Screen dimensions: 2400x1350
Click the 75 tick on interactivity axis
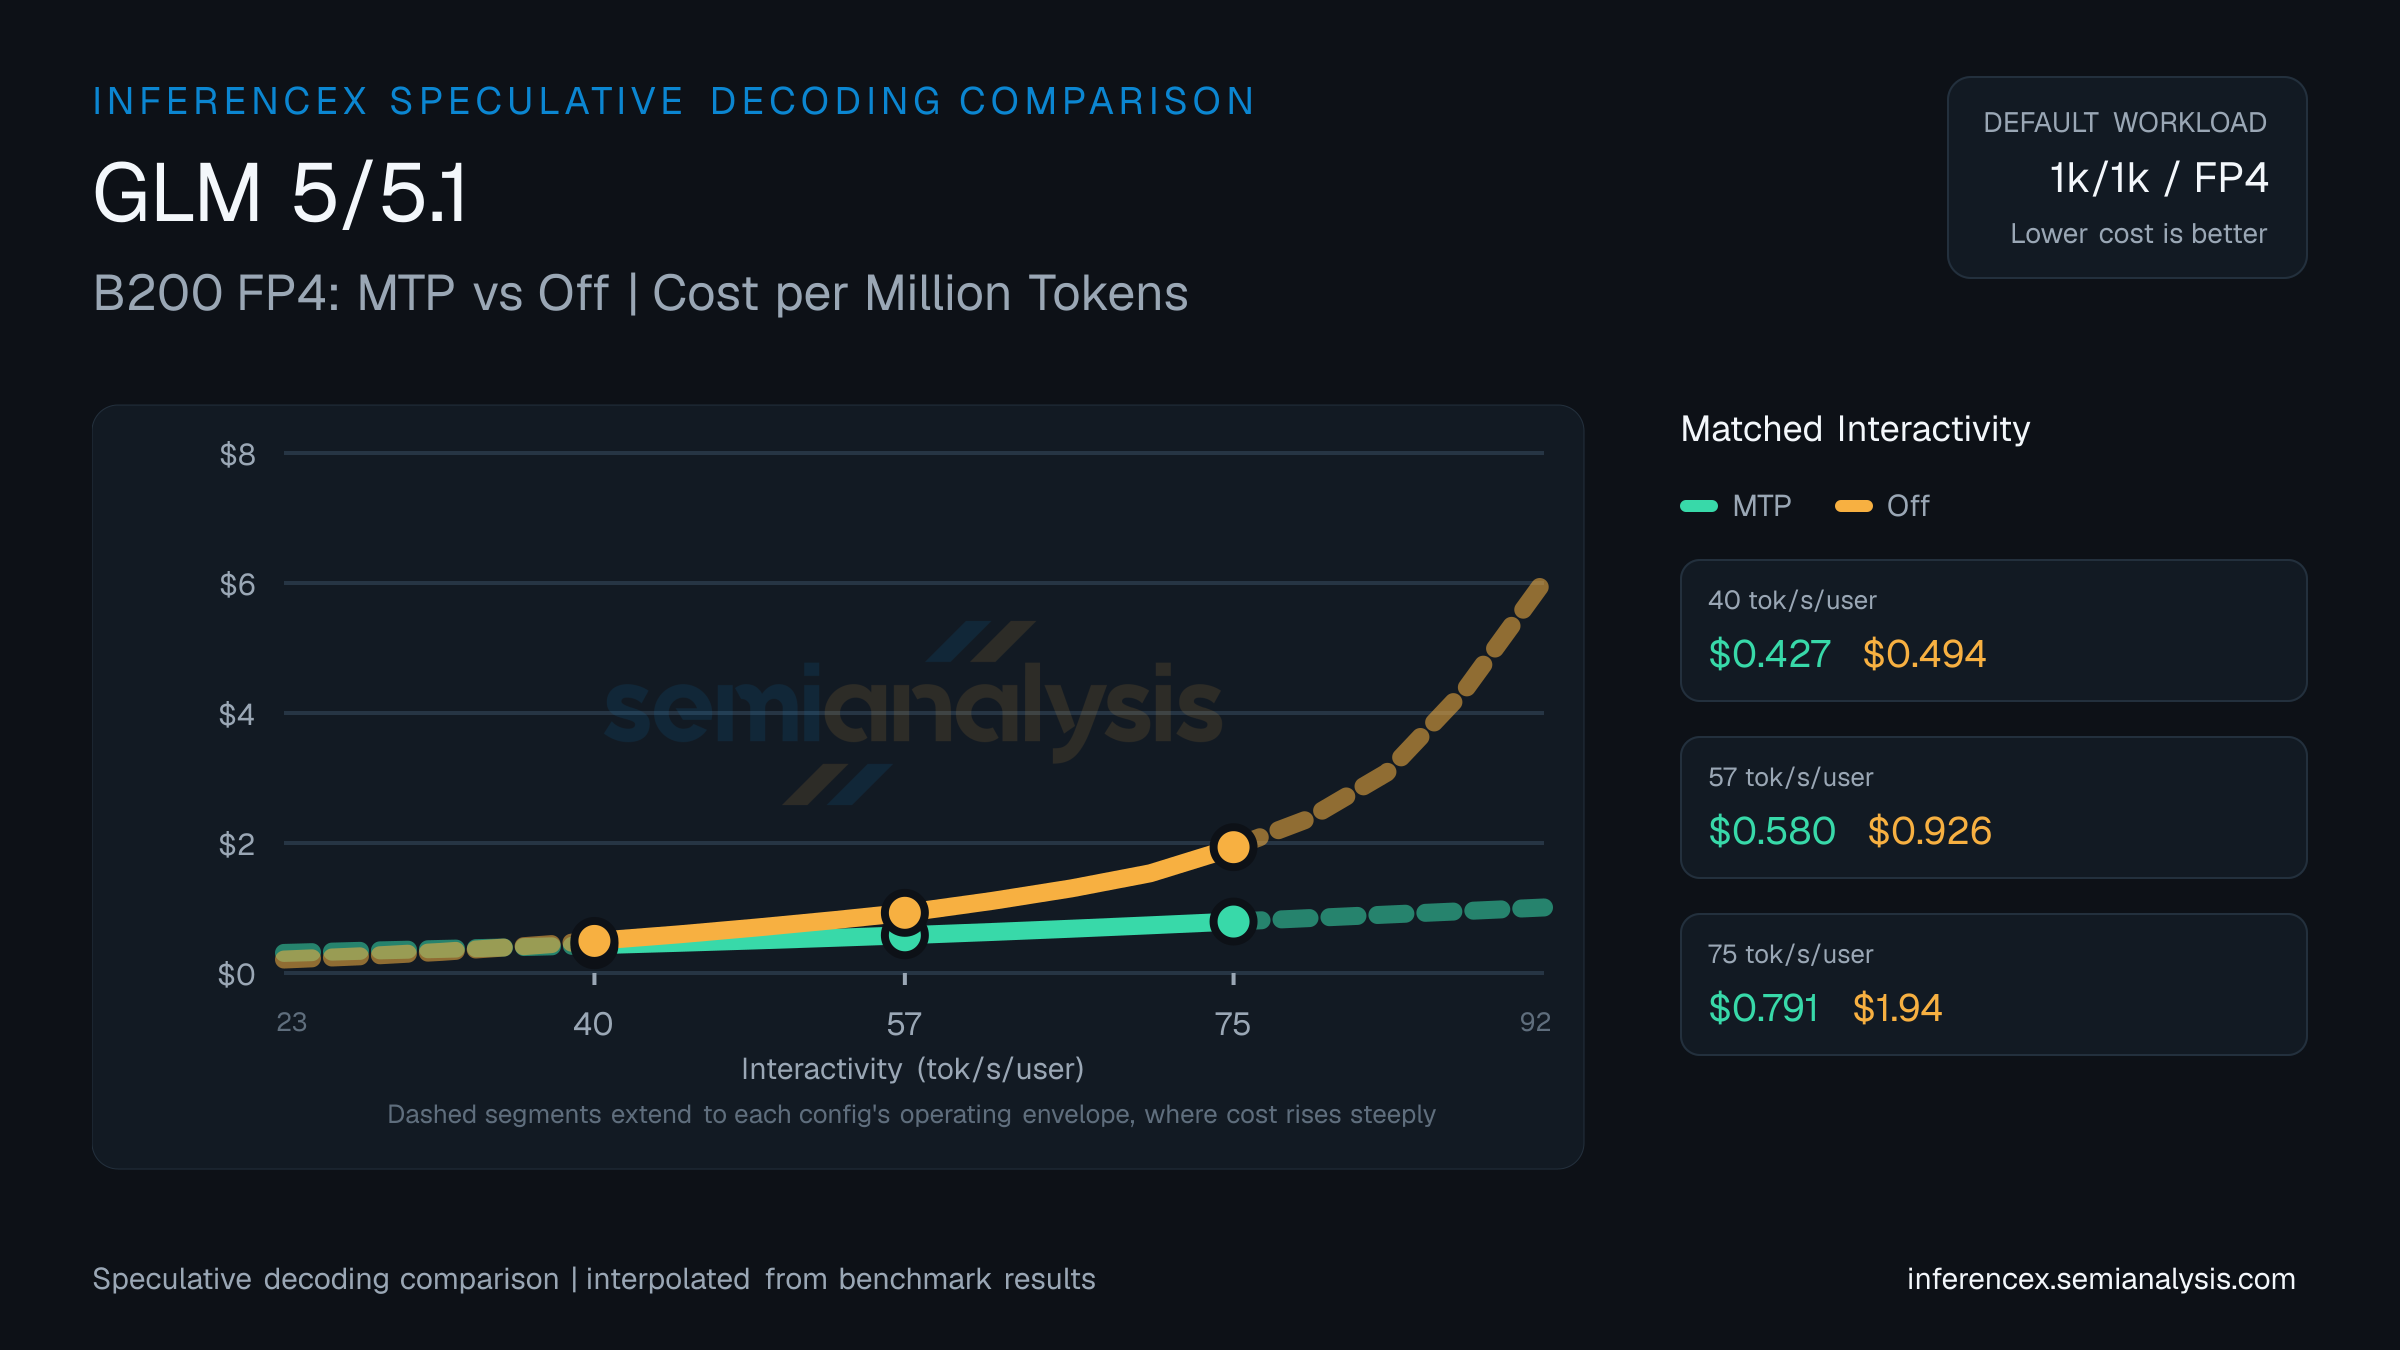click(1233, 1024)
